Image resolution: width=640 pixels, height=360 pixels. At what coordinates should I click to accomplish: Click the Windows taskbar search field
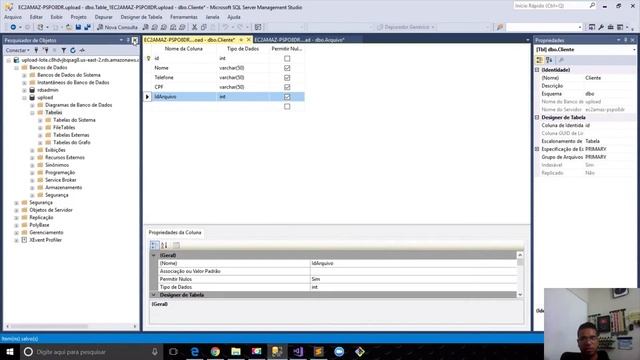coord(92,351)
